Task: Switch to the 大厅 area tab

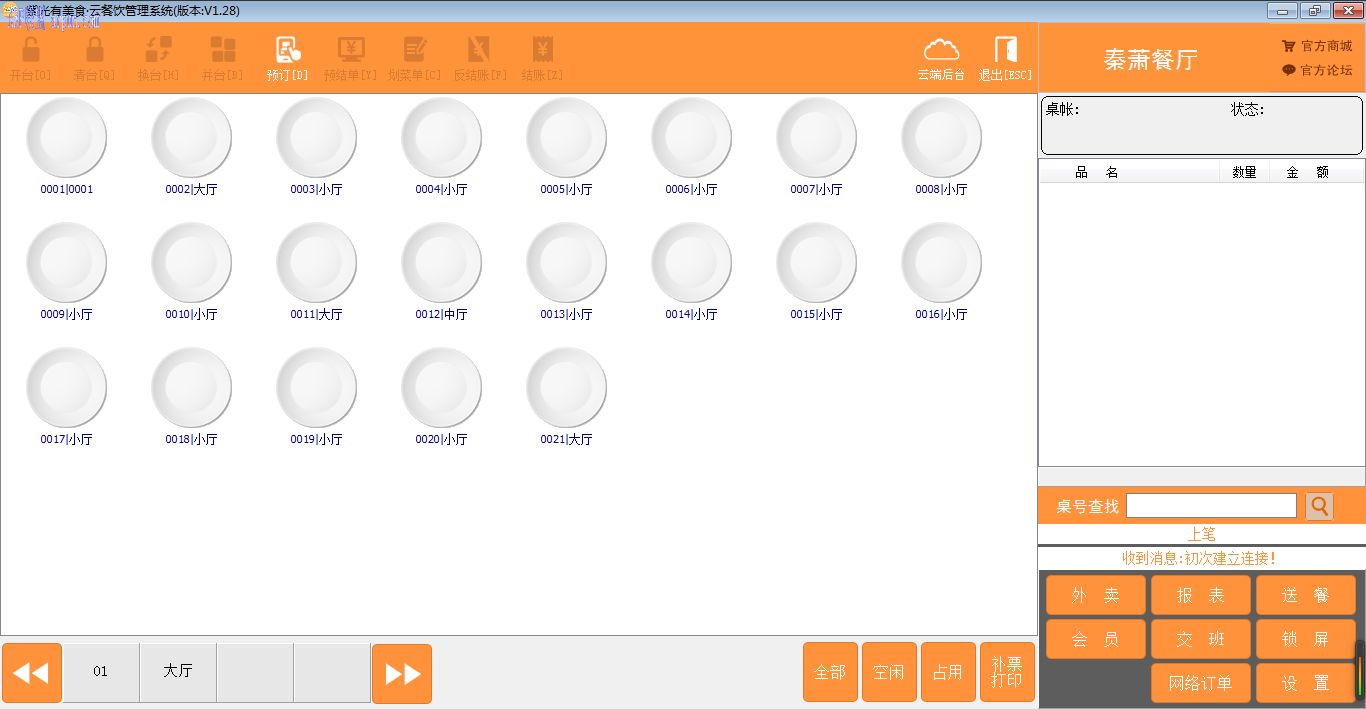Action: coord(178,672)
